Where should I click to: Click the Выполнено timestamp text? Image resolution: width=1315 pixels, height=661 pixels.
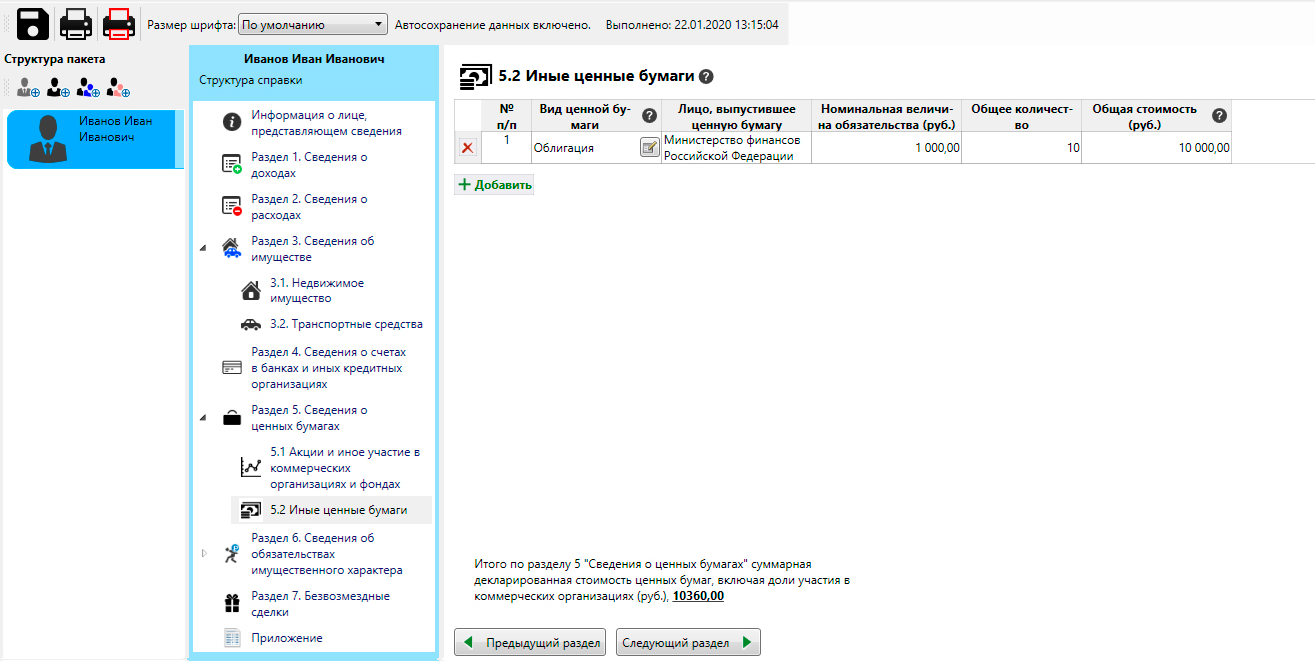click(692, 24)
